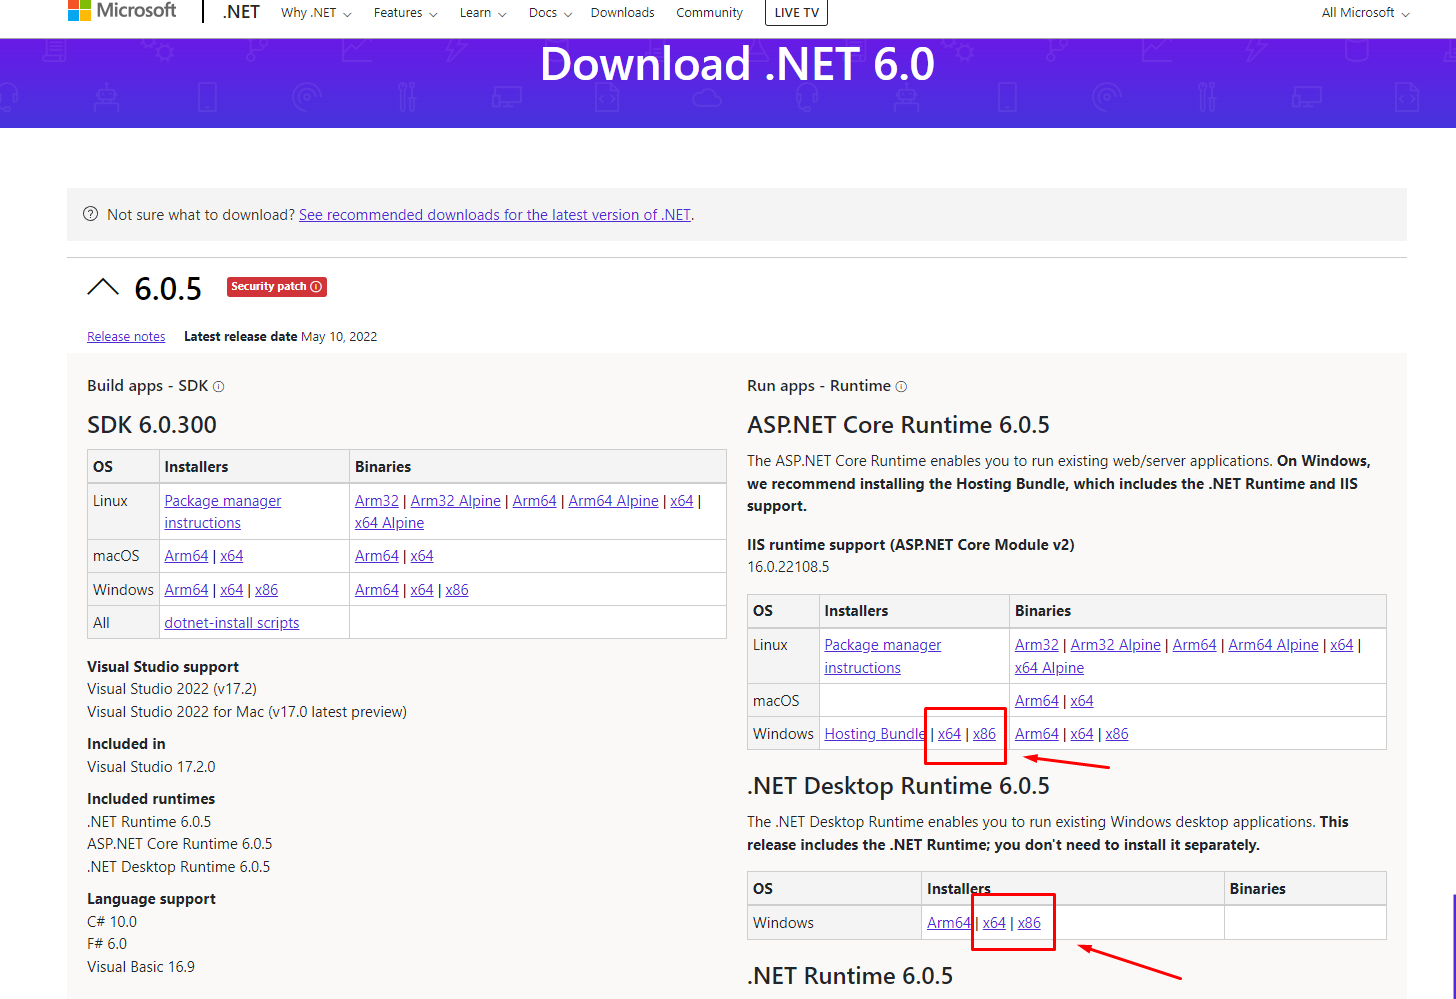
Task: Click the Security patch info icon
Action: click(x=316, y=287)
